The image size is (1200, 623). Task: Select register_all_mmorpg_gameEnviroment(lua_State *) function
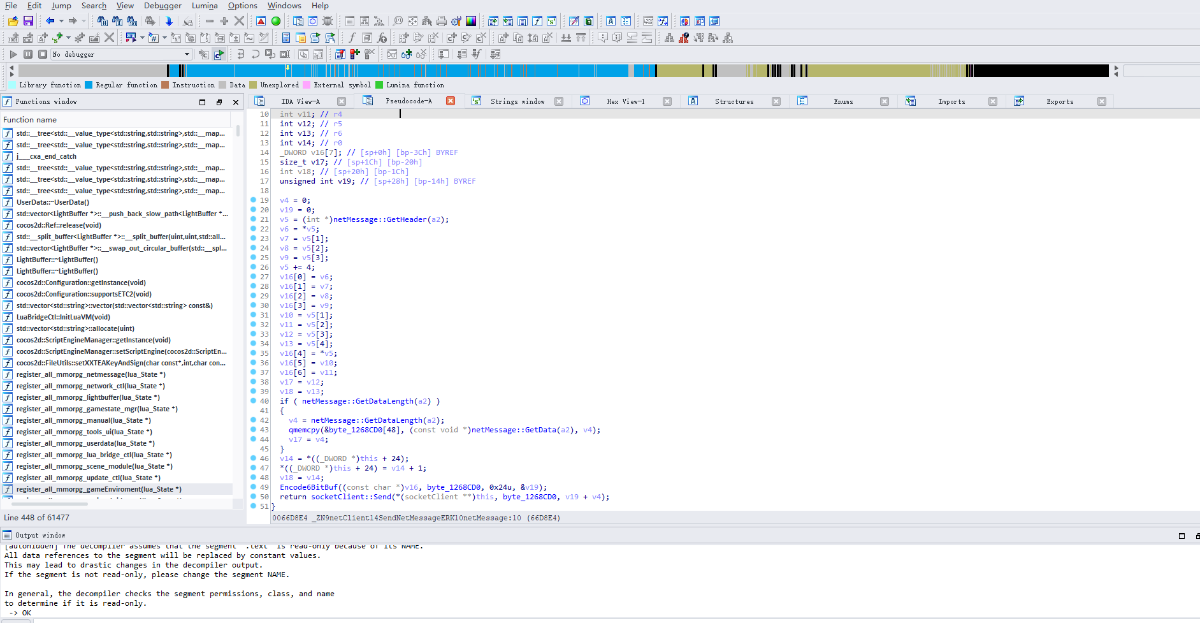point(99,489)
